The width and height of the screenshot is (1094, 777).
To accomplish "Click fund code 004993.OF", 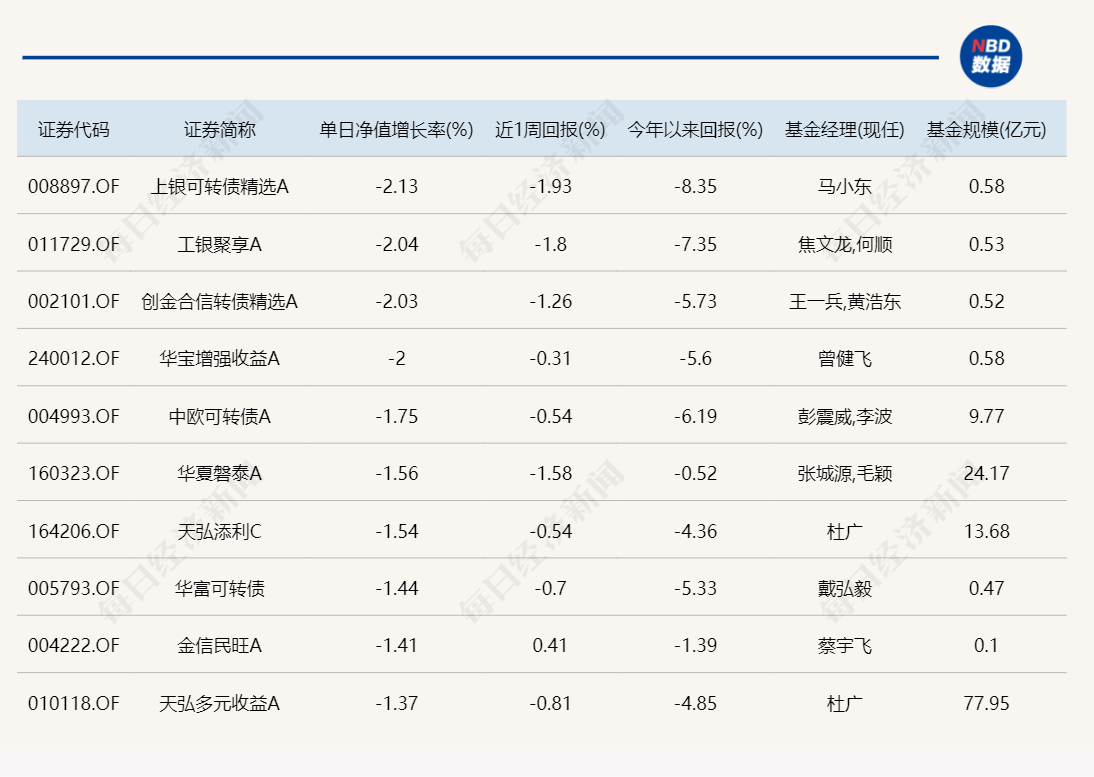I will (73, 416).
